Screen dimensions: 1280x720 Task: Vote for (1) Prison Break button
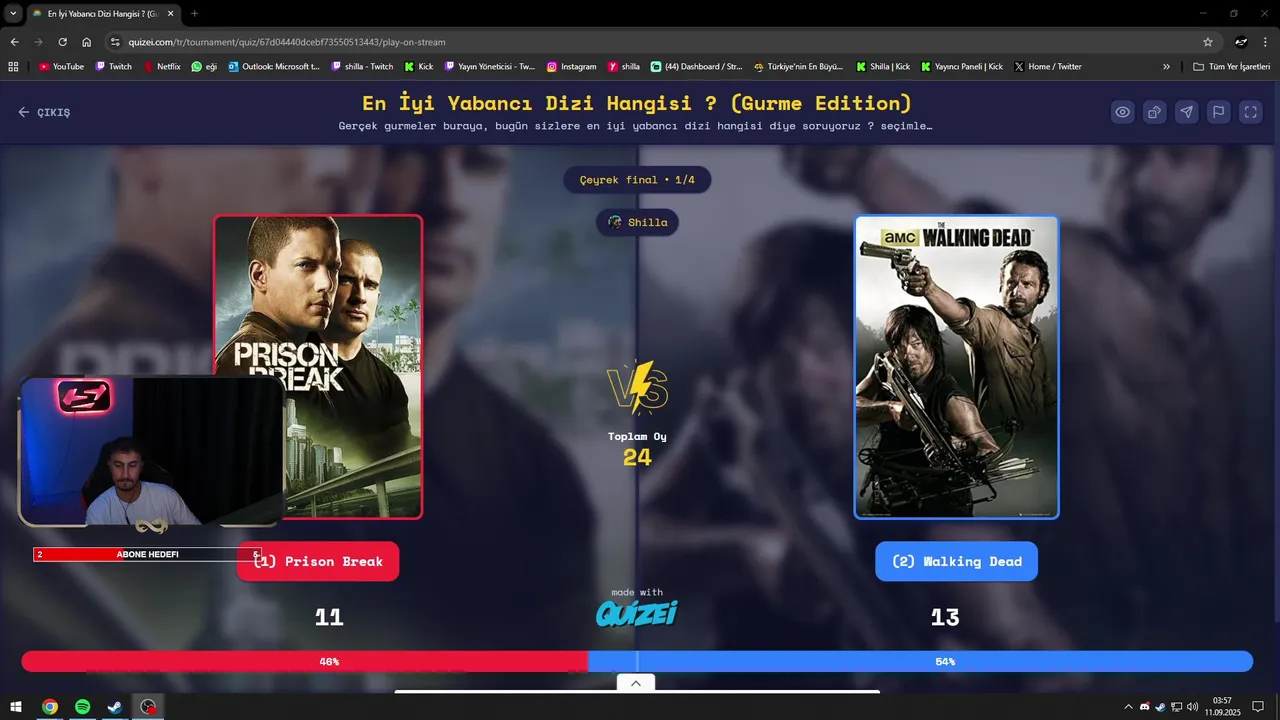tap(318, 561)
